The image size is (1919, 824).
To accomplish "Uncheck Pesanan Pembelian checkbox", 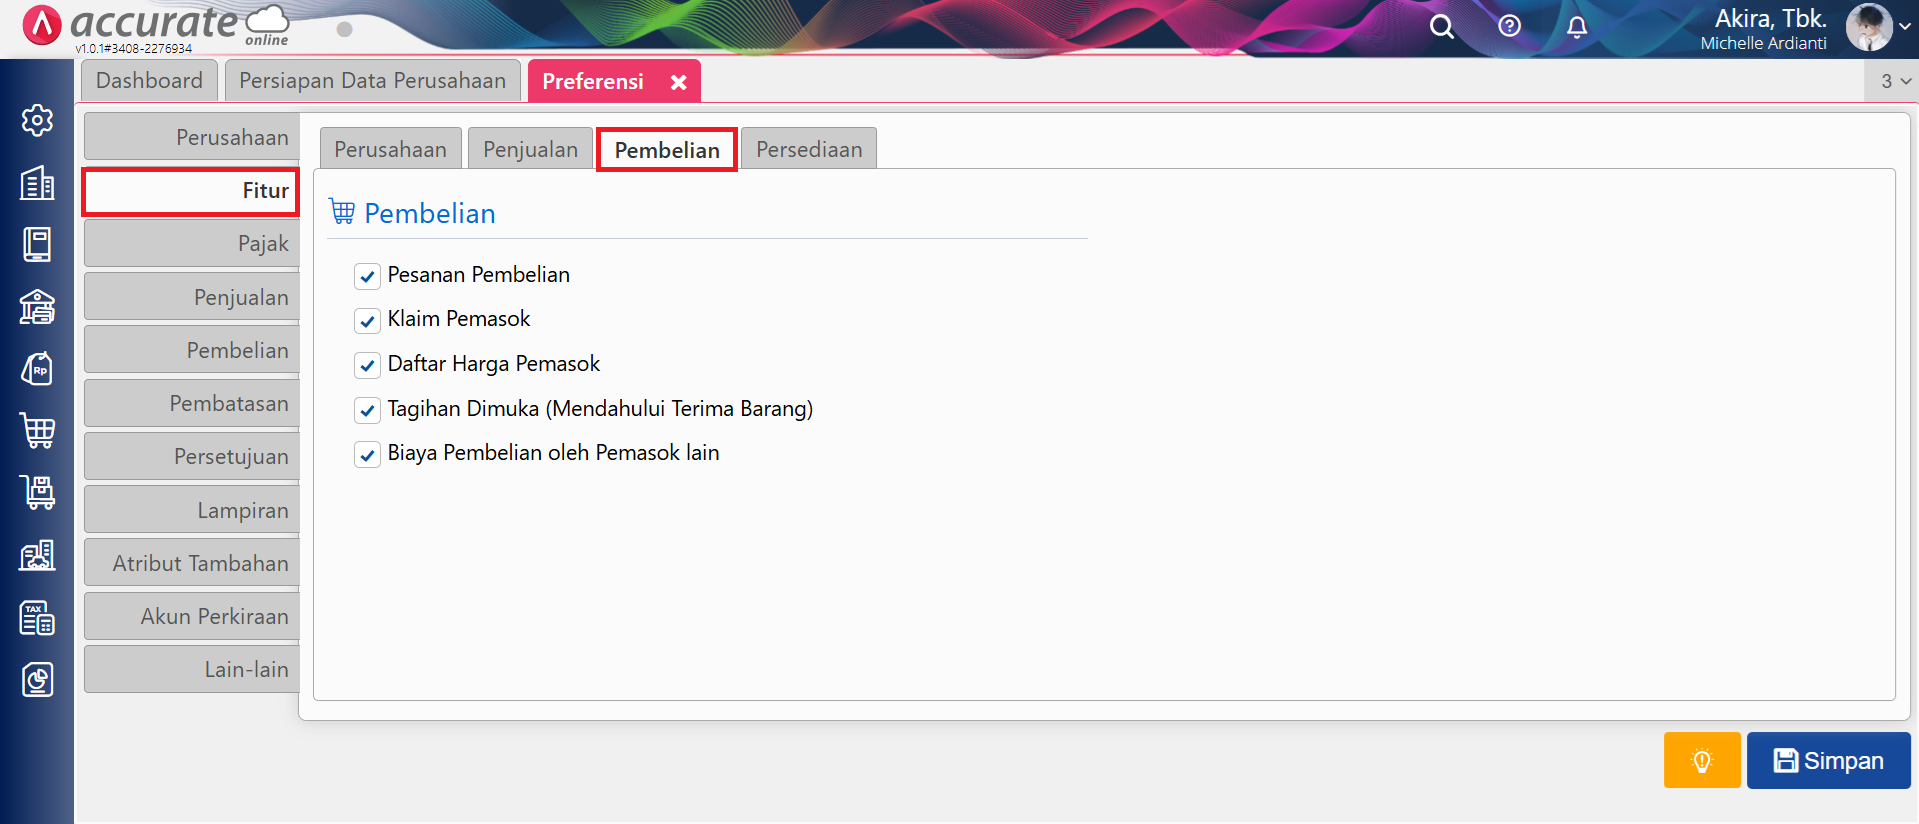I will click(367, 276).
